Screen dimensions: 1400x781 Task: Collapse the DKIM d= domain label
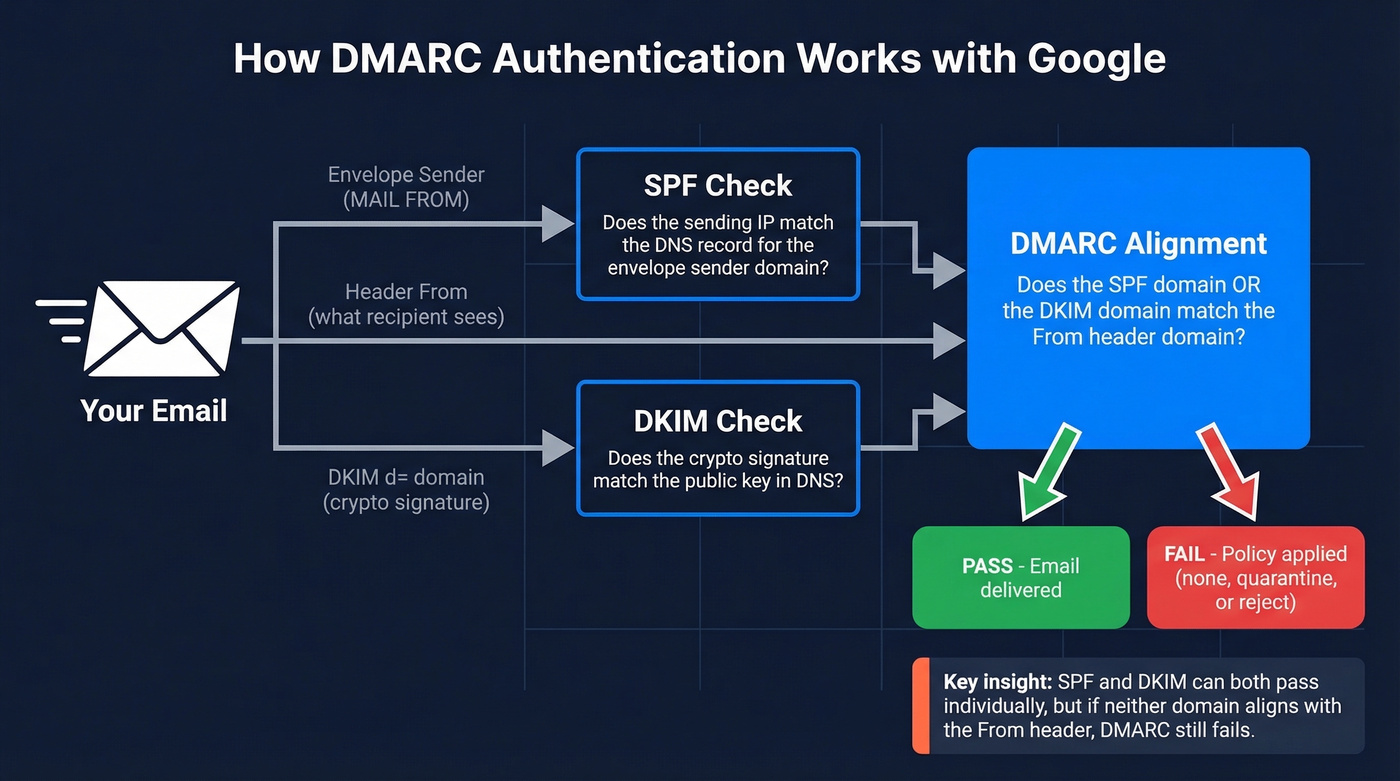coord(405,489)
